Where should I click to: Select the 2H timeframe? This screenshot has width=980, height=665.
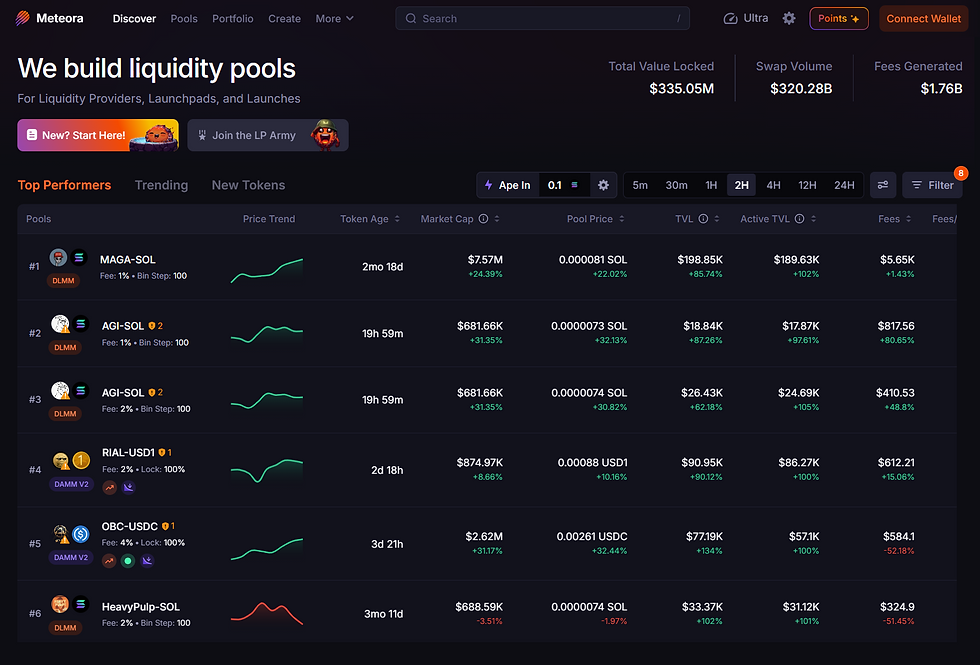tap(741, 185)
